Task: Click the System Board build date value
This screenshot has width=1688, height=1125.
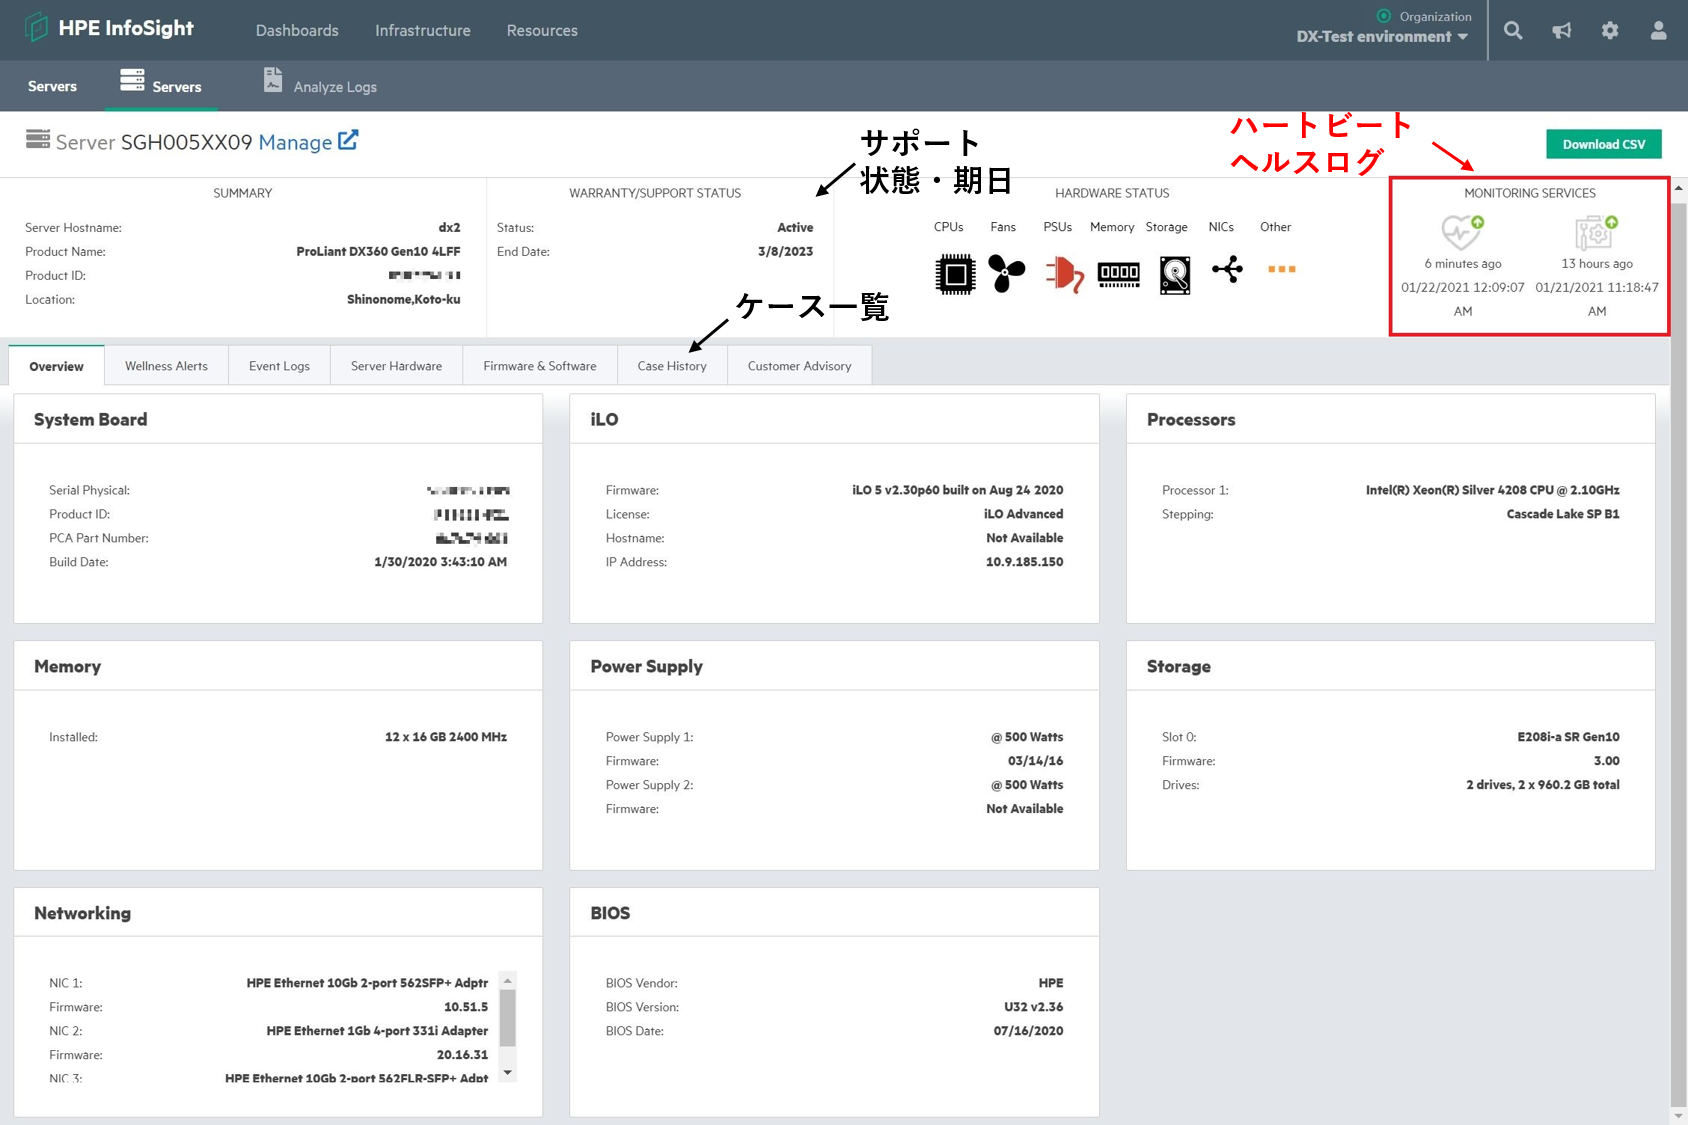Action: 440,562
